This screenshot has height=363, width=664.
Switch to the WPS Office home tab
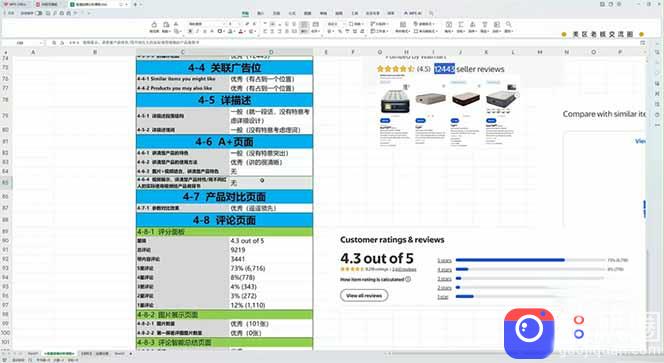(15, 4)
